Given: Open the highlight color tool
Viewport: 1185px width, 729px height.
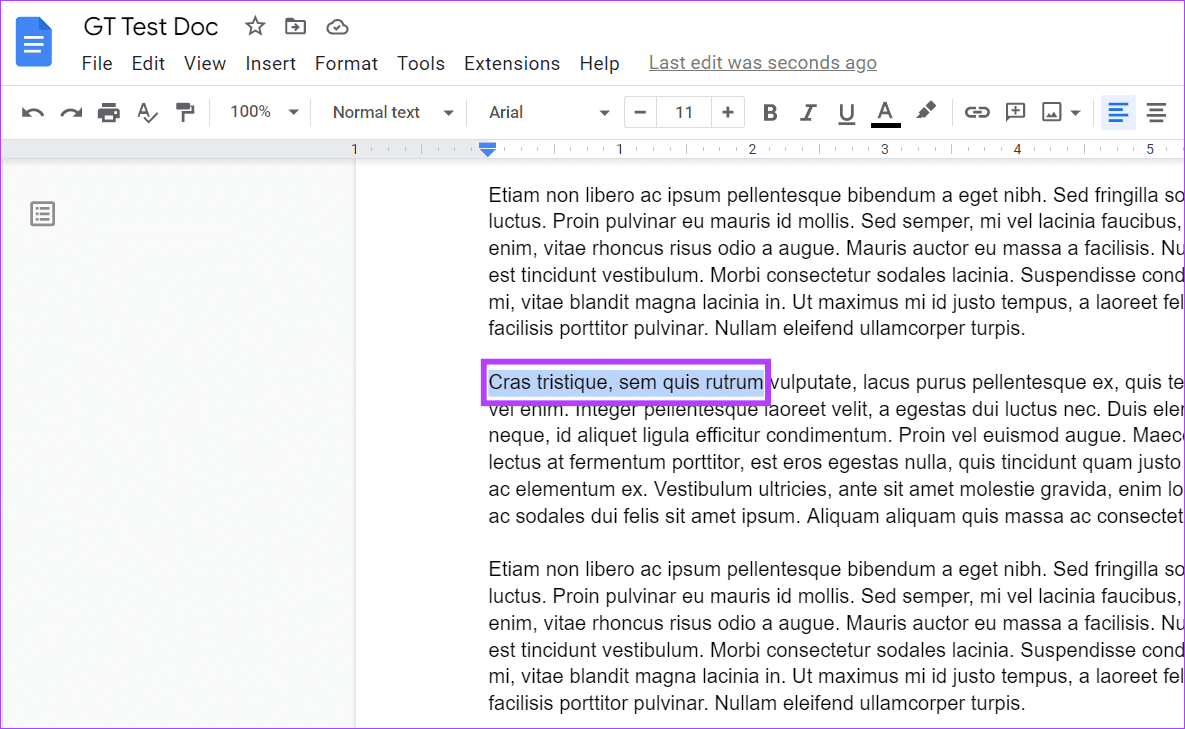Looking at the screenshot, I should pos(926,112).
